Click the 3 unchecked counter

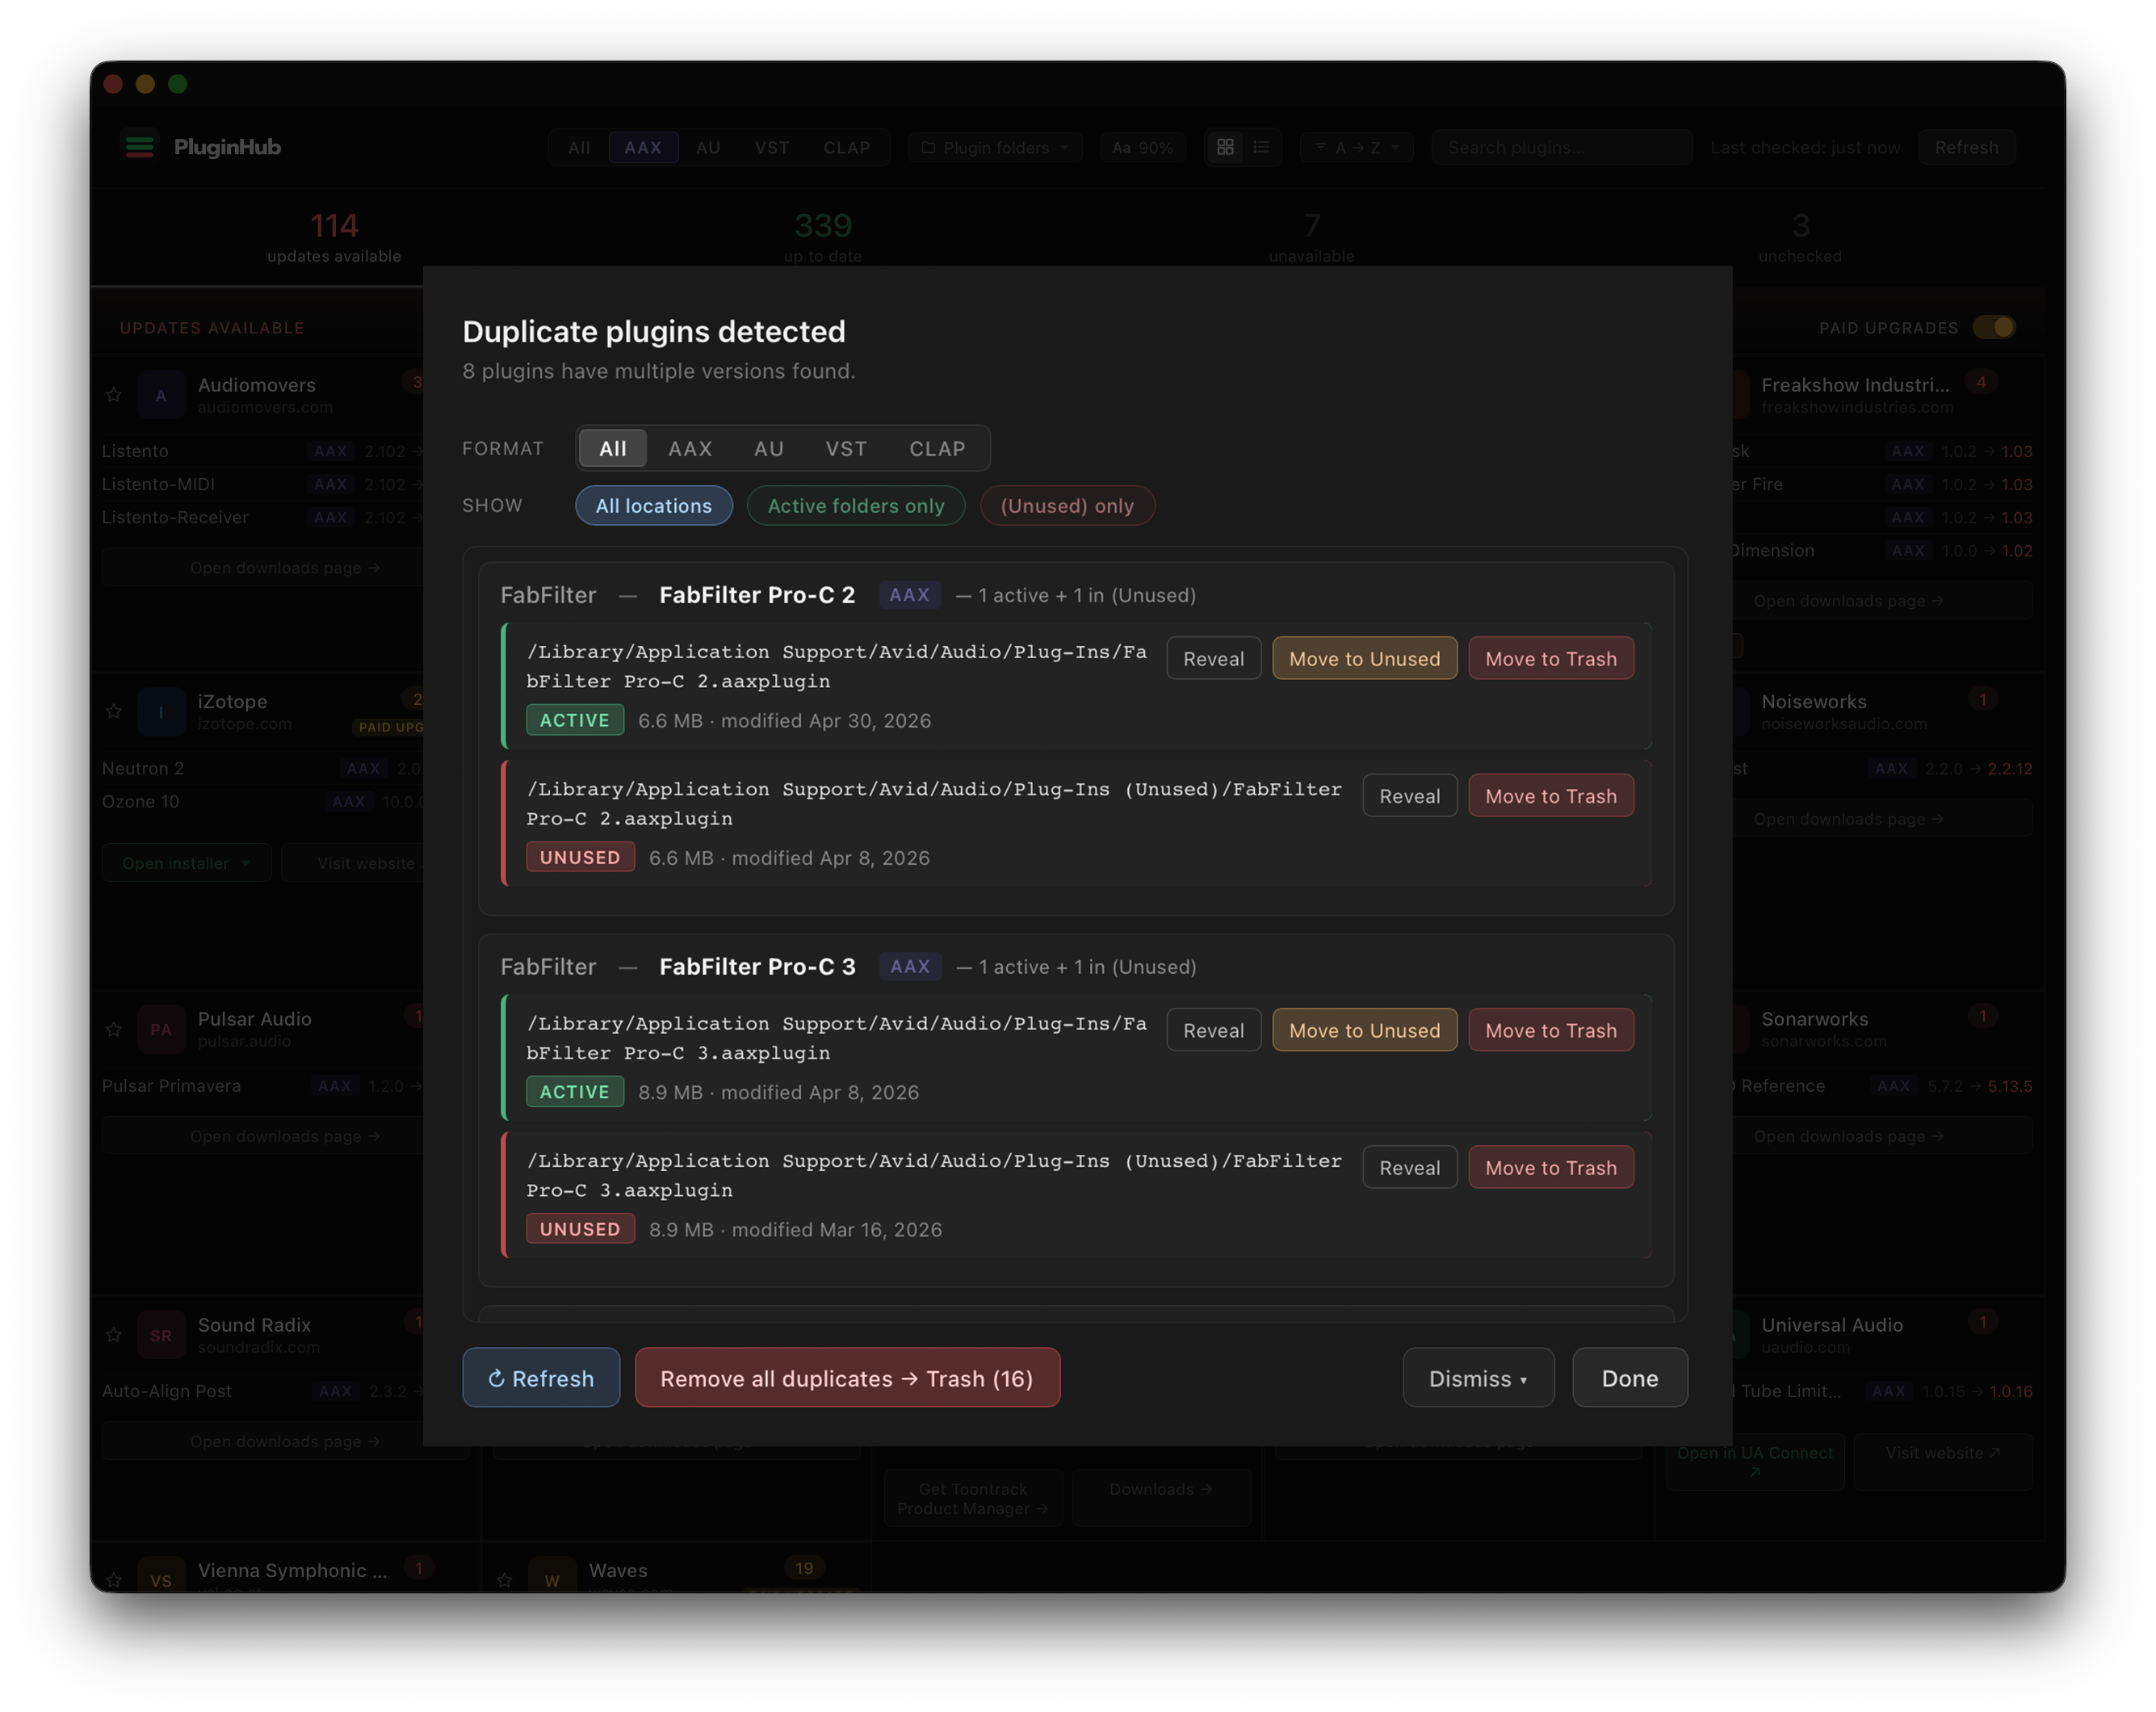tap(1800, 236)
